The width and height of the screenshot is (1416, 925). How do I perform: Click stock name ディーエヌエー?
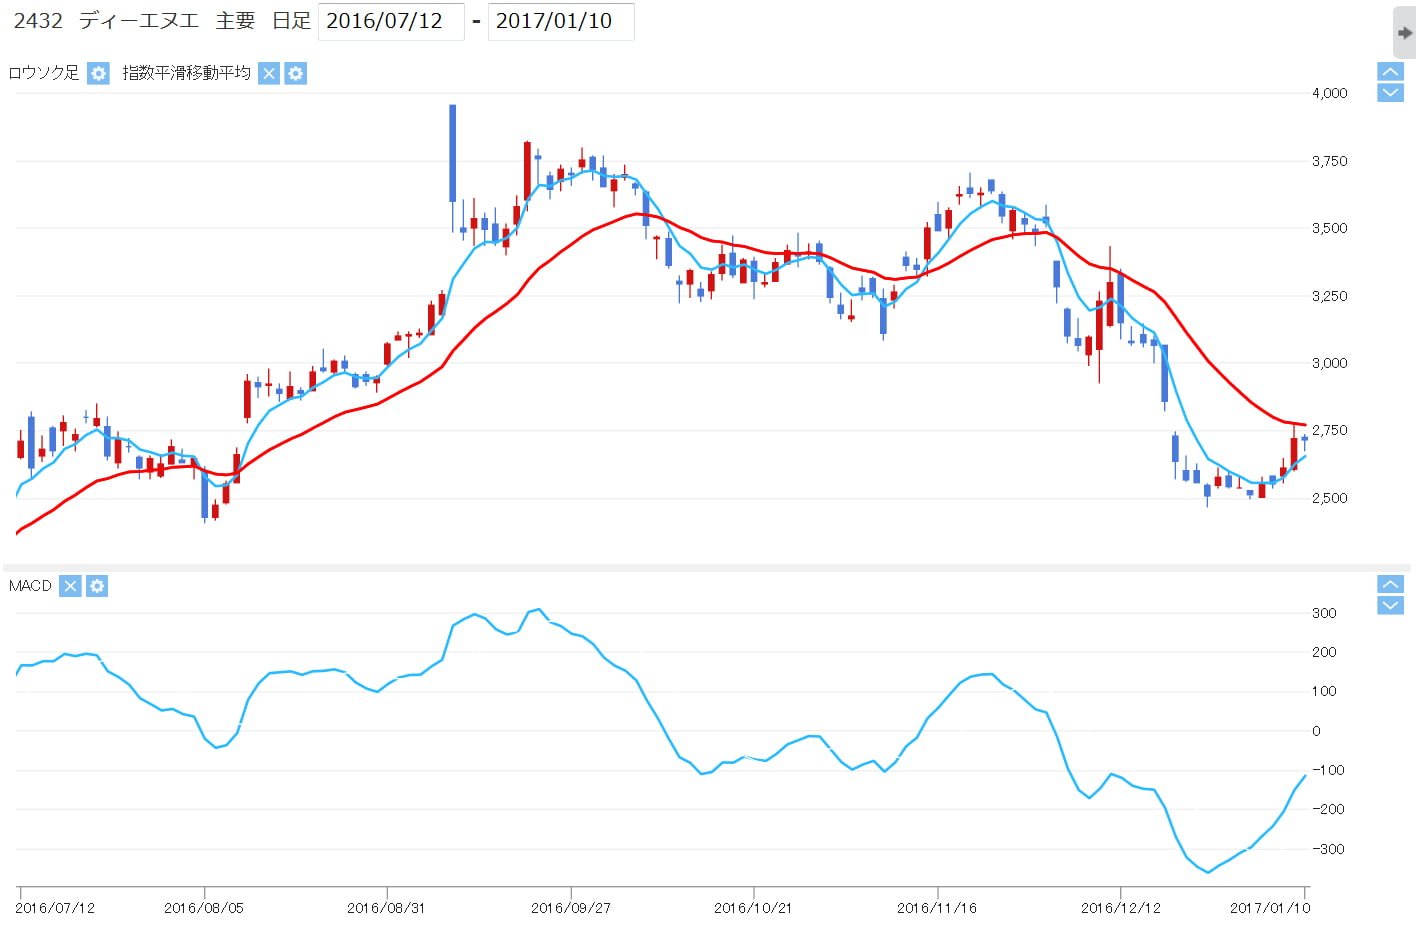138,21
